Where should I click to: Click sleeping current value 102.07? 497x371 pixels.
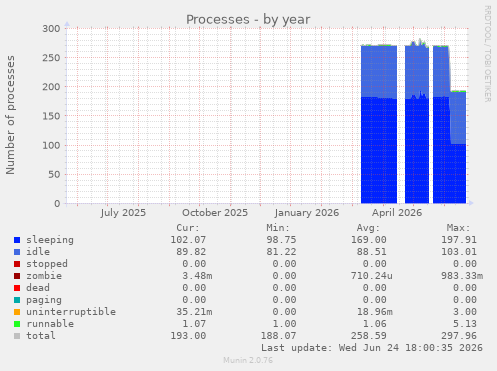(188, 240)
